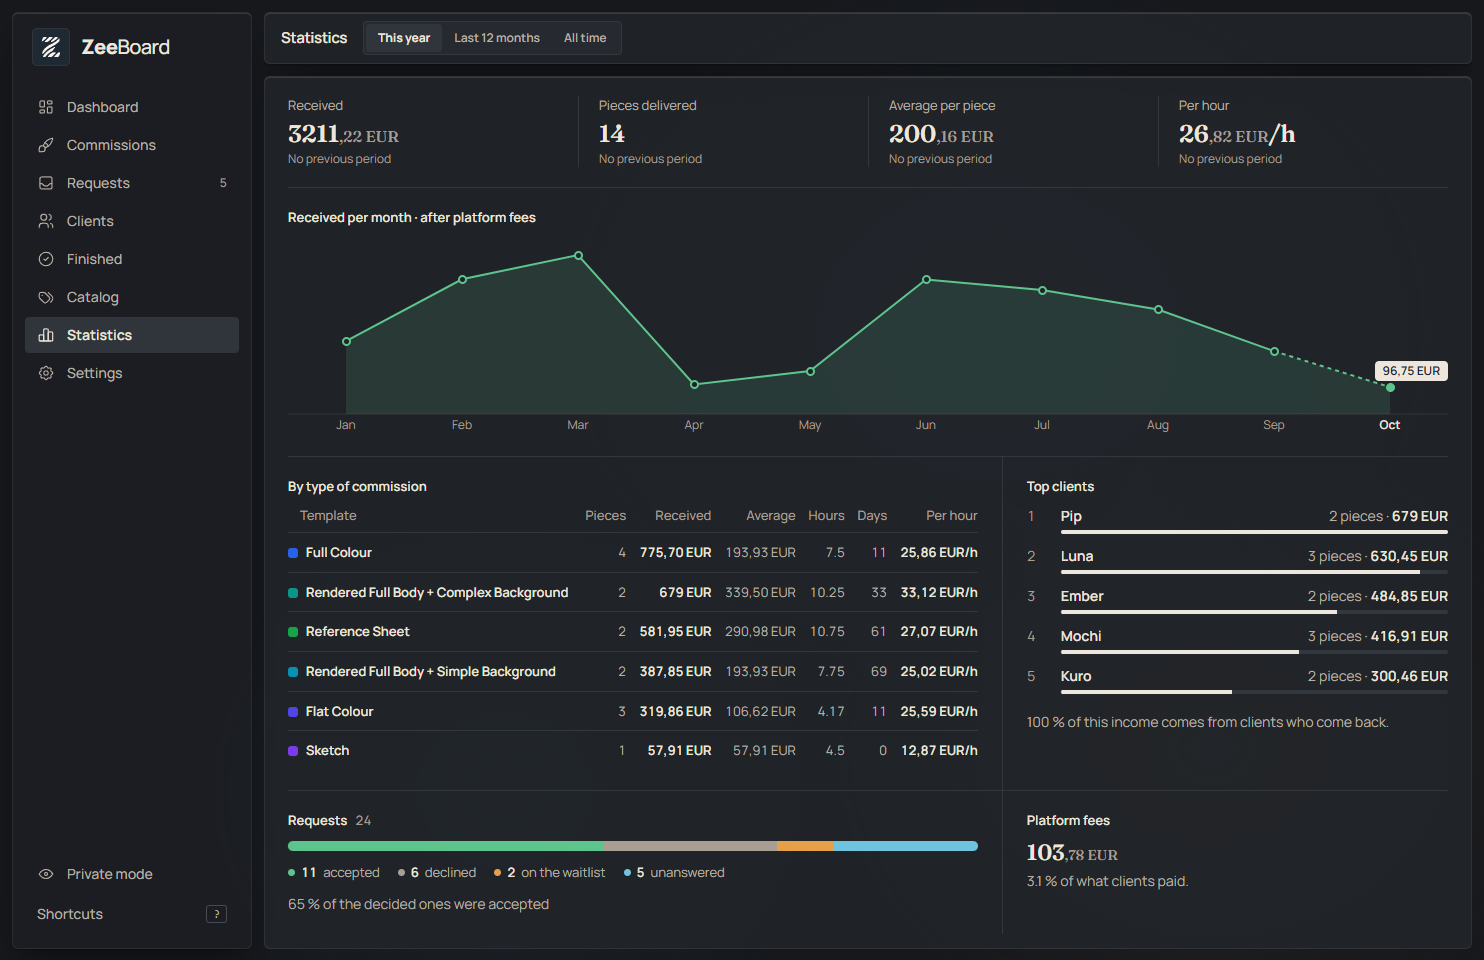Viewport: 1484px width, 960px height.
Task: Click the Shortcuts question mark badge
Action: tap(216, 914)
